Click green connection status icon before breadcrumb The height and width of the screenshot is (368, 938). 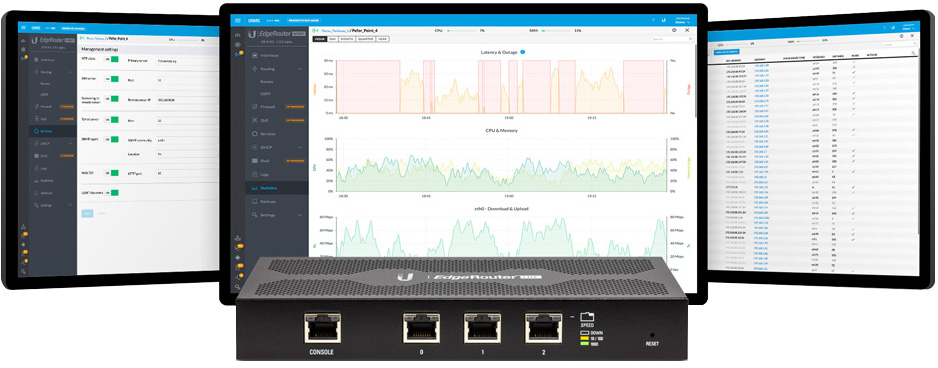tap(315, 31)
